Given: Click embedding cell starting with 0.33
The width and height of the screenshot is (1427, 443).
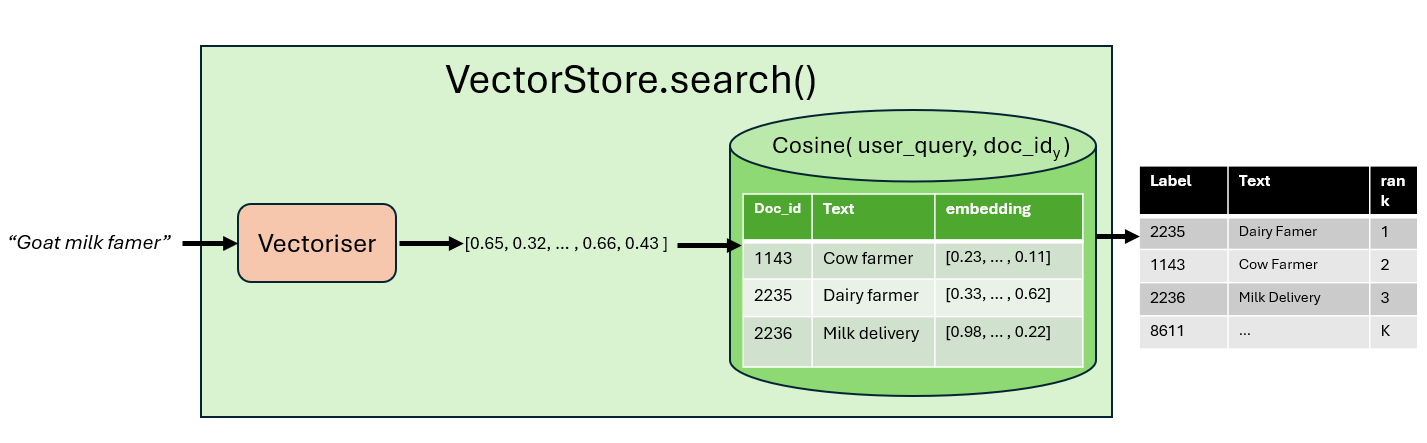Looking at the screenshot, I should 997,295.
